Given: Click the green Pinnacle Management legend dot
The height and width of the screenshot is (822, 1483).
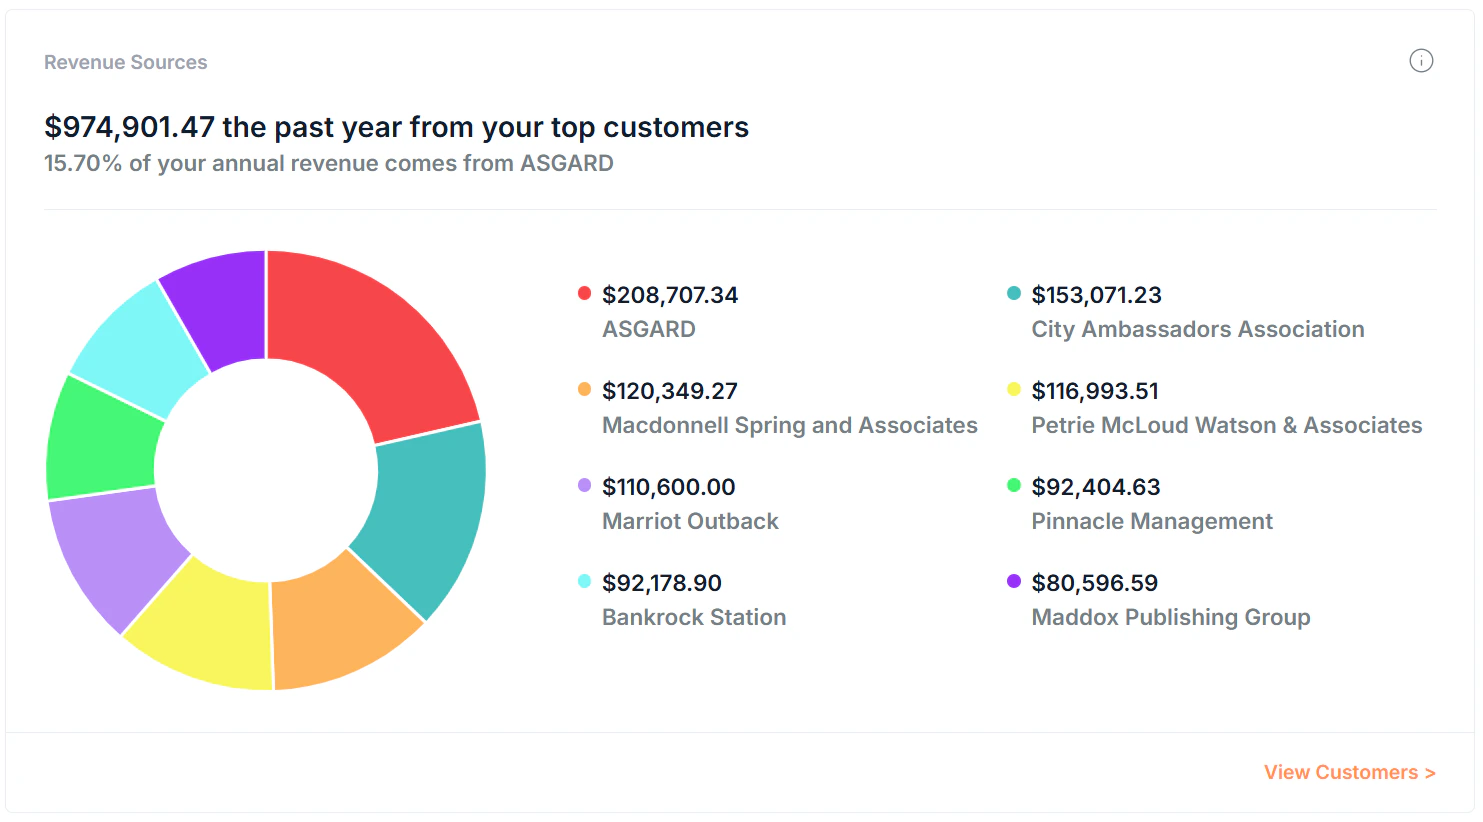Looking at the screenshot, I should point(1013,485).
